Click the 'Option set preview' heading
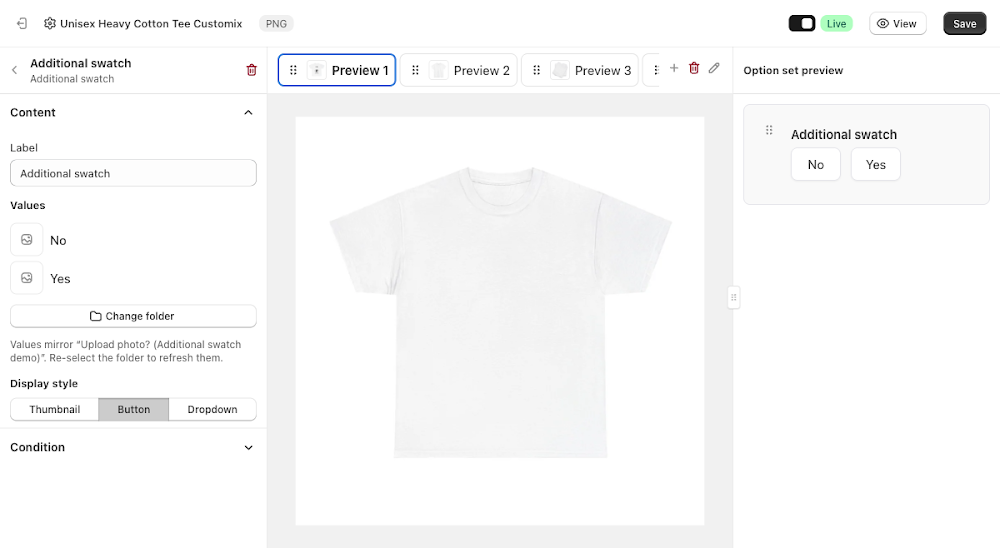1000x548 pixels. point(793,70)
